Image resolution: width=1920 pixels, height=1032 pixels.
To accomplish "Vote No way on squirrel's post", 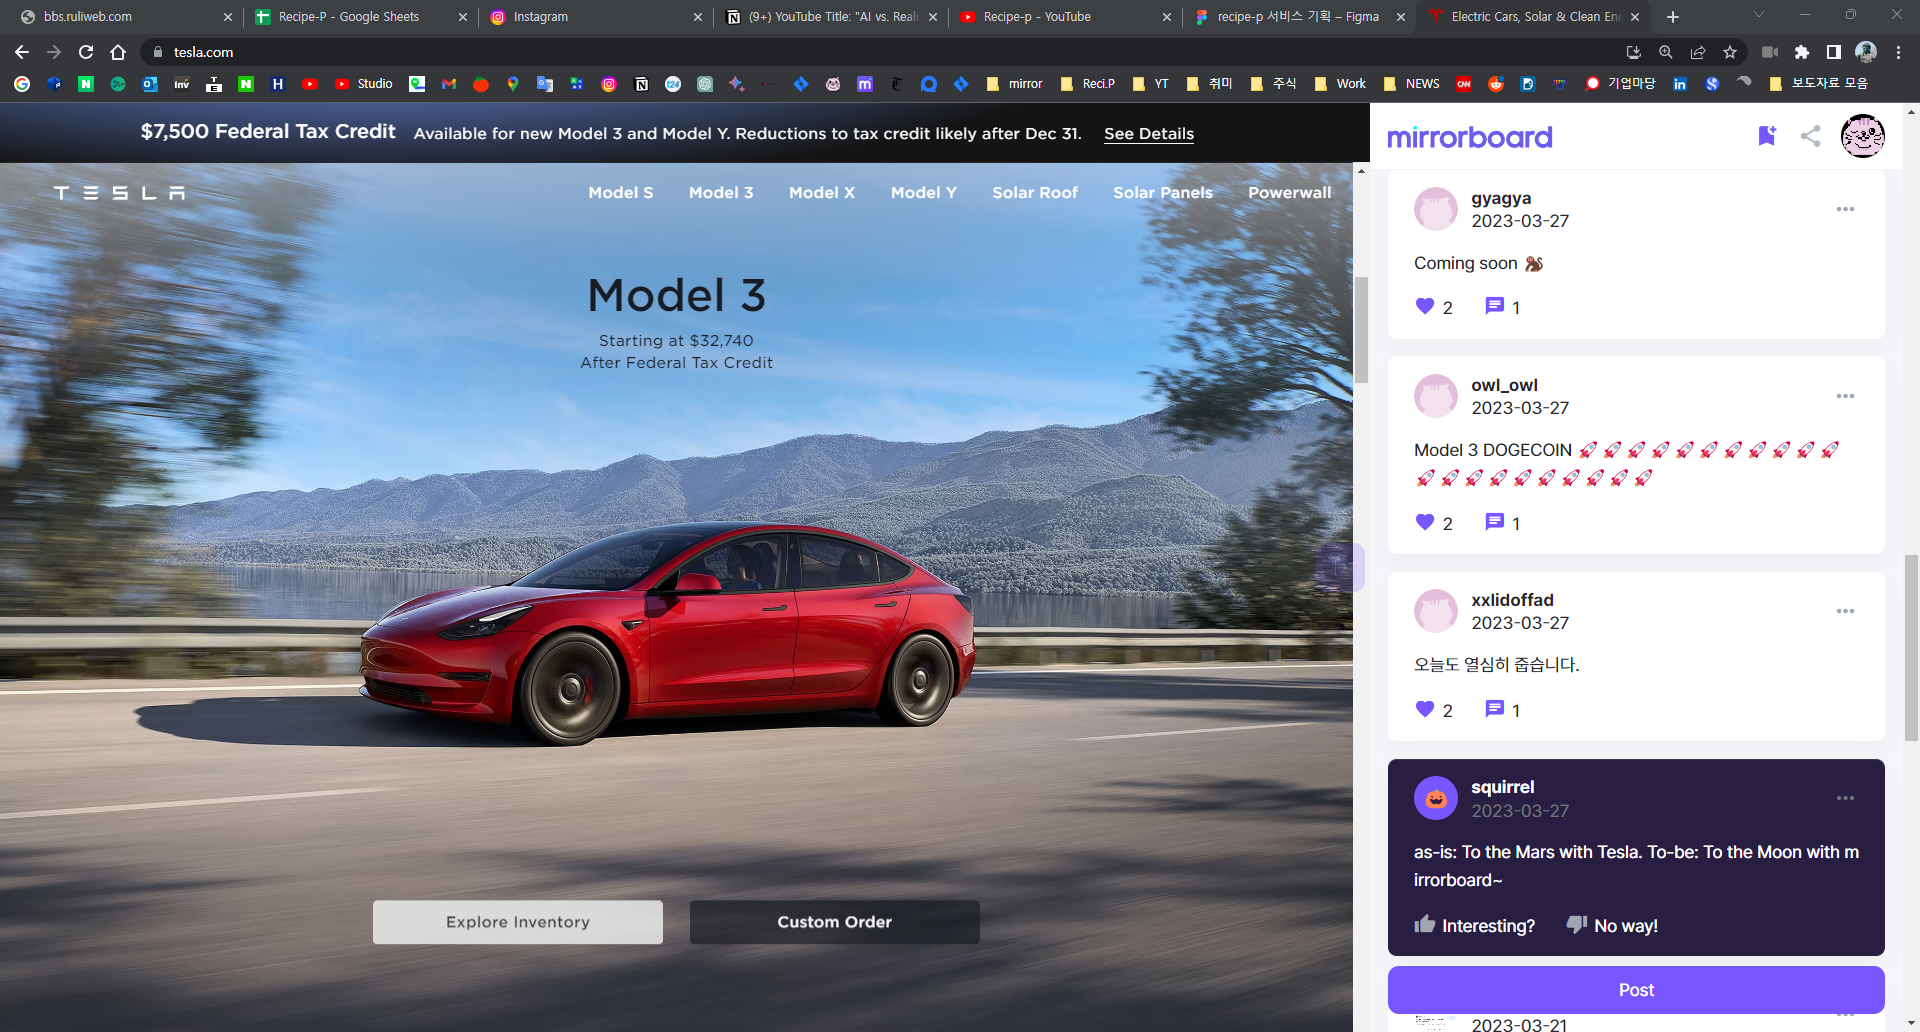I will click(x=1611, y=925).
